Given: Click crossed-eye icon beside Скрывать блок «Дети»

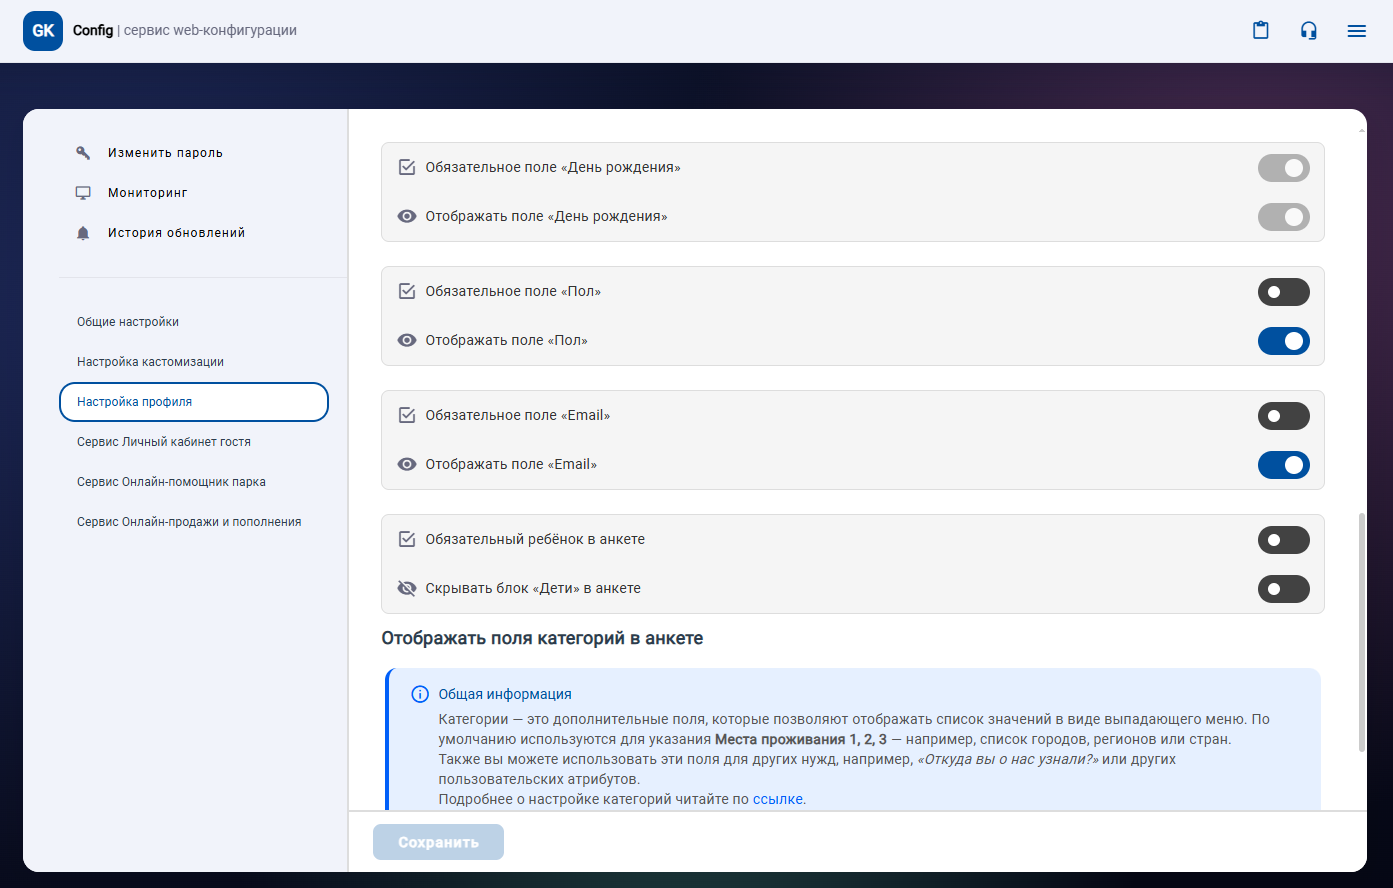Looking at the screenshot, I should point(407,588).
